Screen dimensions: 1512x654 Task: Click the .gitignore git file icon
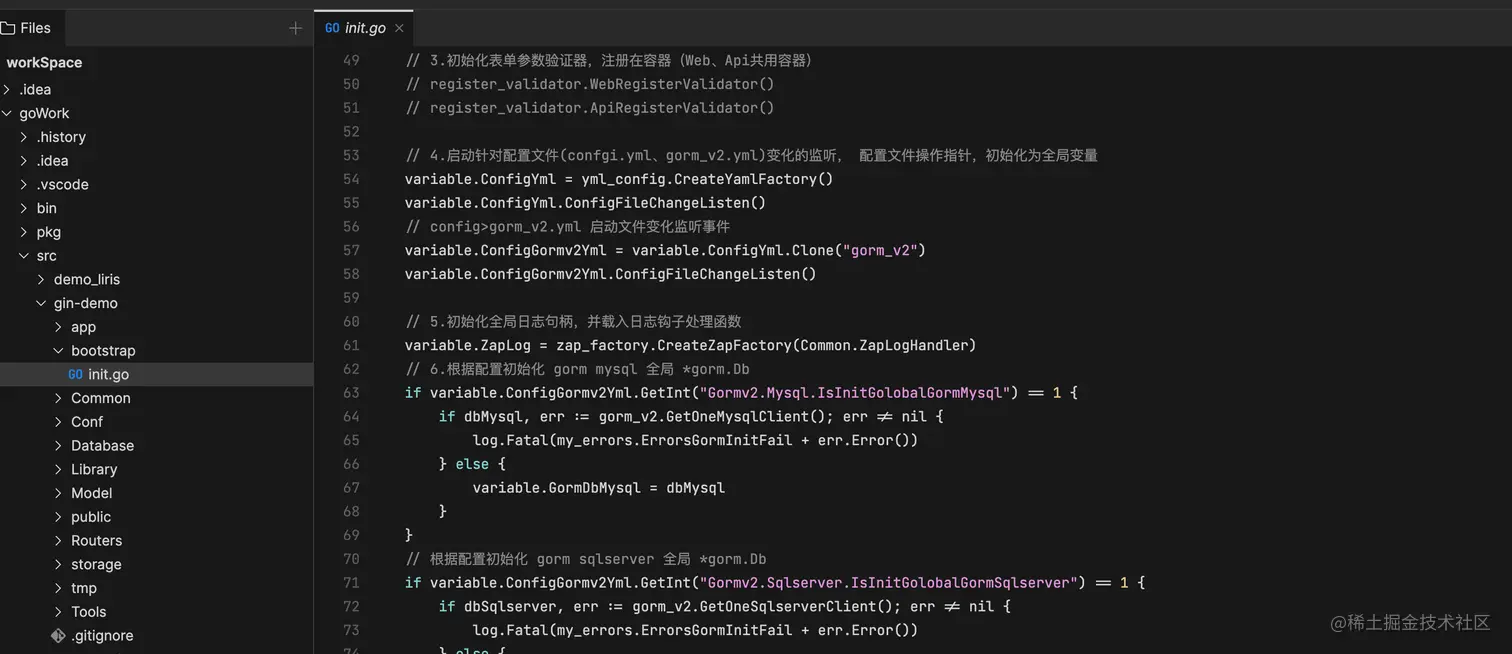pos(58,636)
